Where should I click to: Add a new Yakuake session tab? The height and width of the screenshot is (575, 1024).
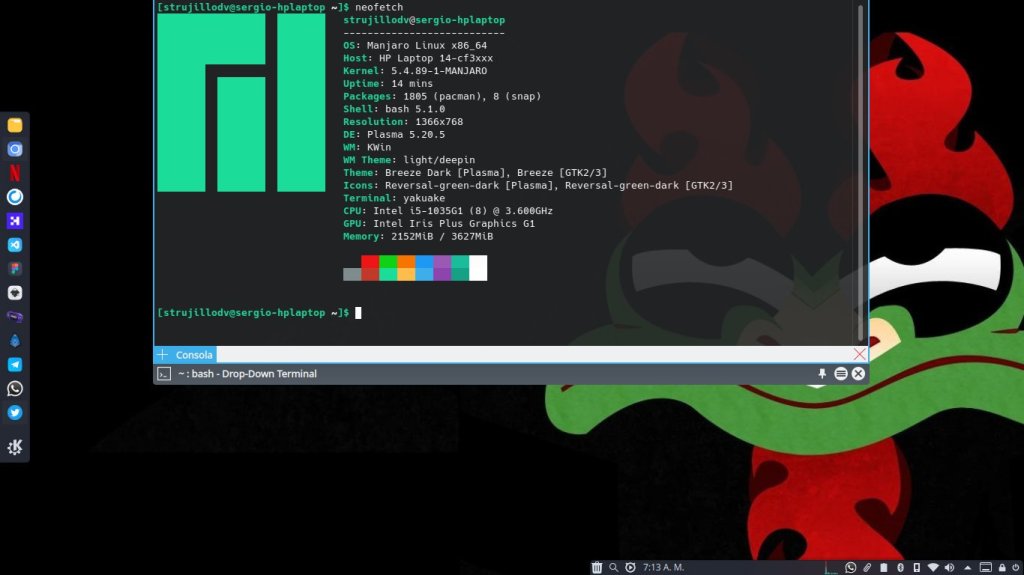tap(162, 355)
